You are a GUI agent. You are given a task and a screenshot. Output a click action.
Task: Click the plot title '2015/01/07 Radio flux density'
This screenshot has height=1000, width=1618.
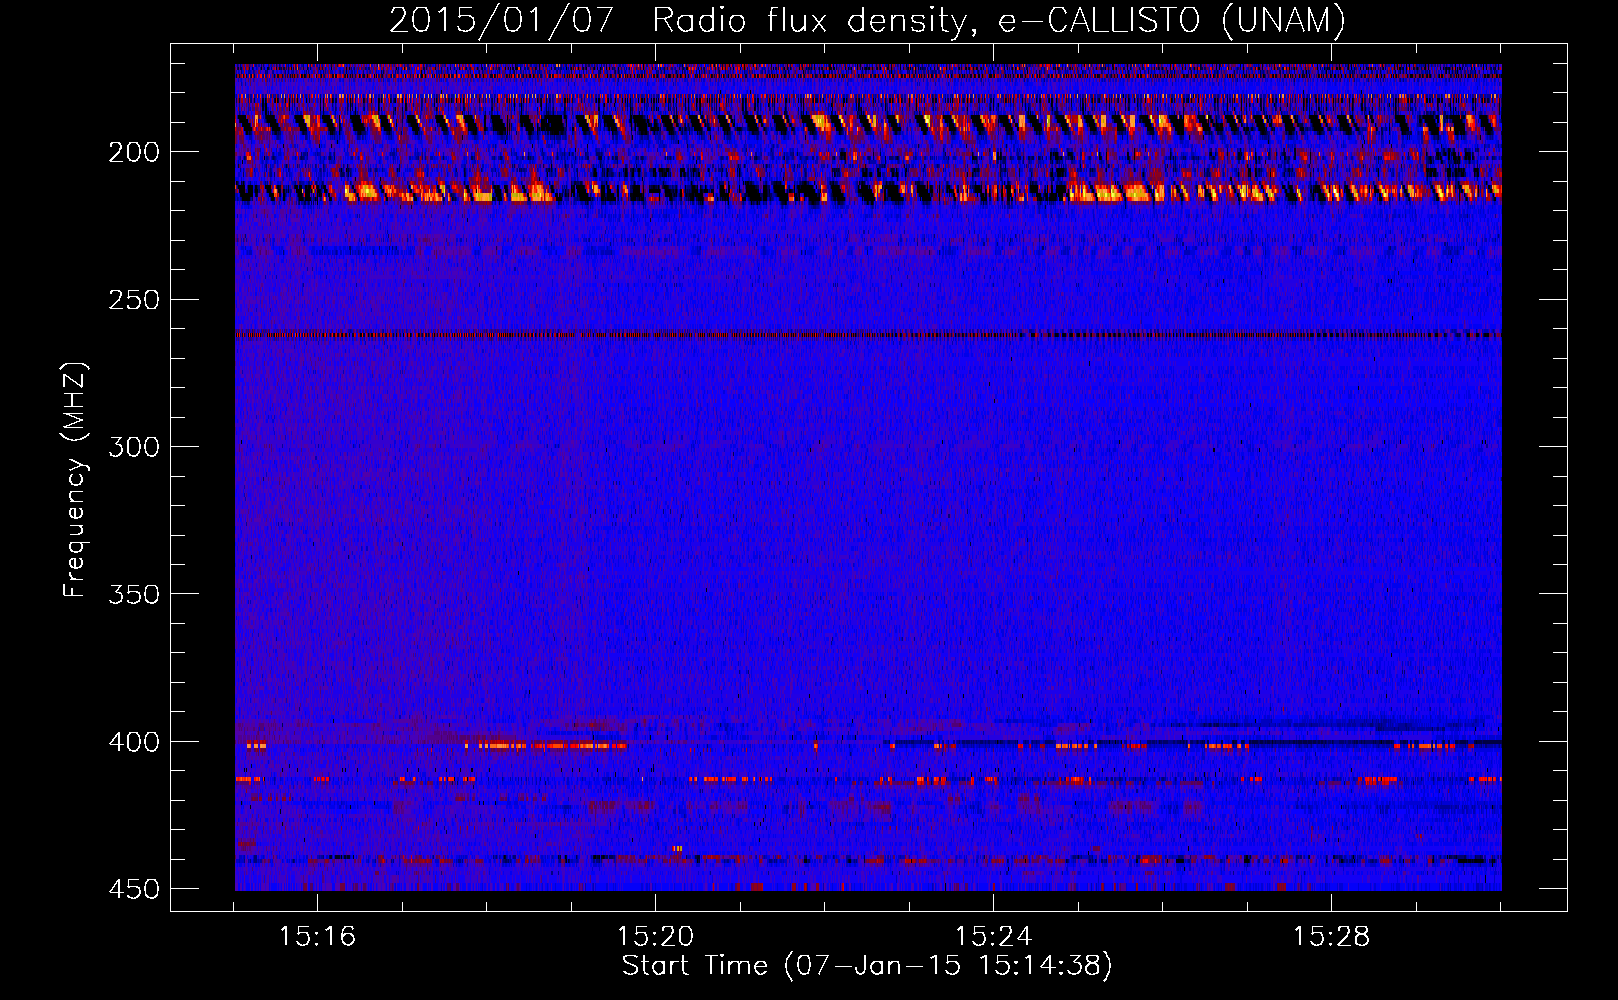682,21
